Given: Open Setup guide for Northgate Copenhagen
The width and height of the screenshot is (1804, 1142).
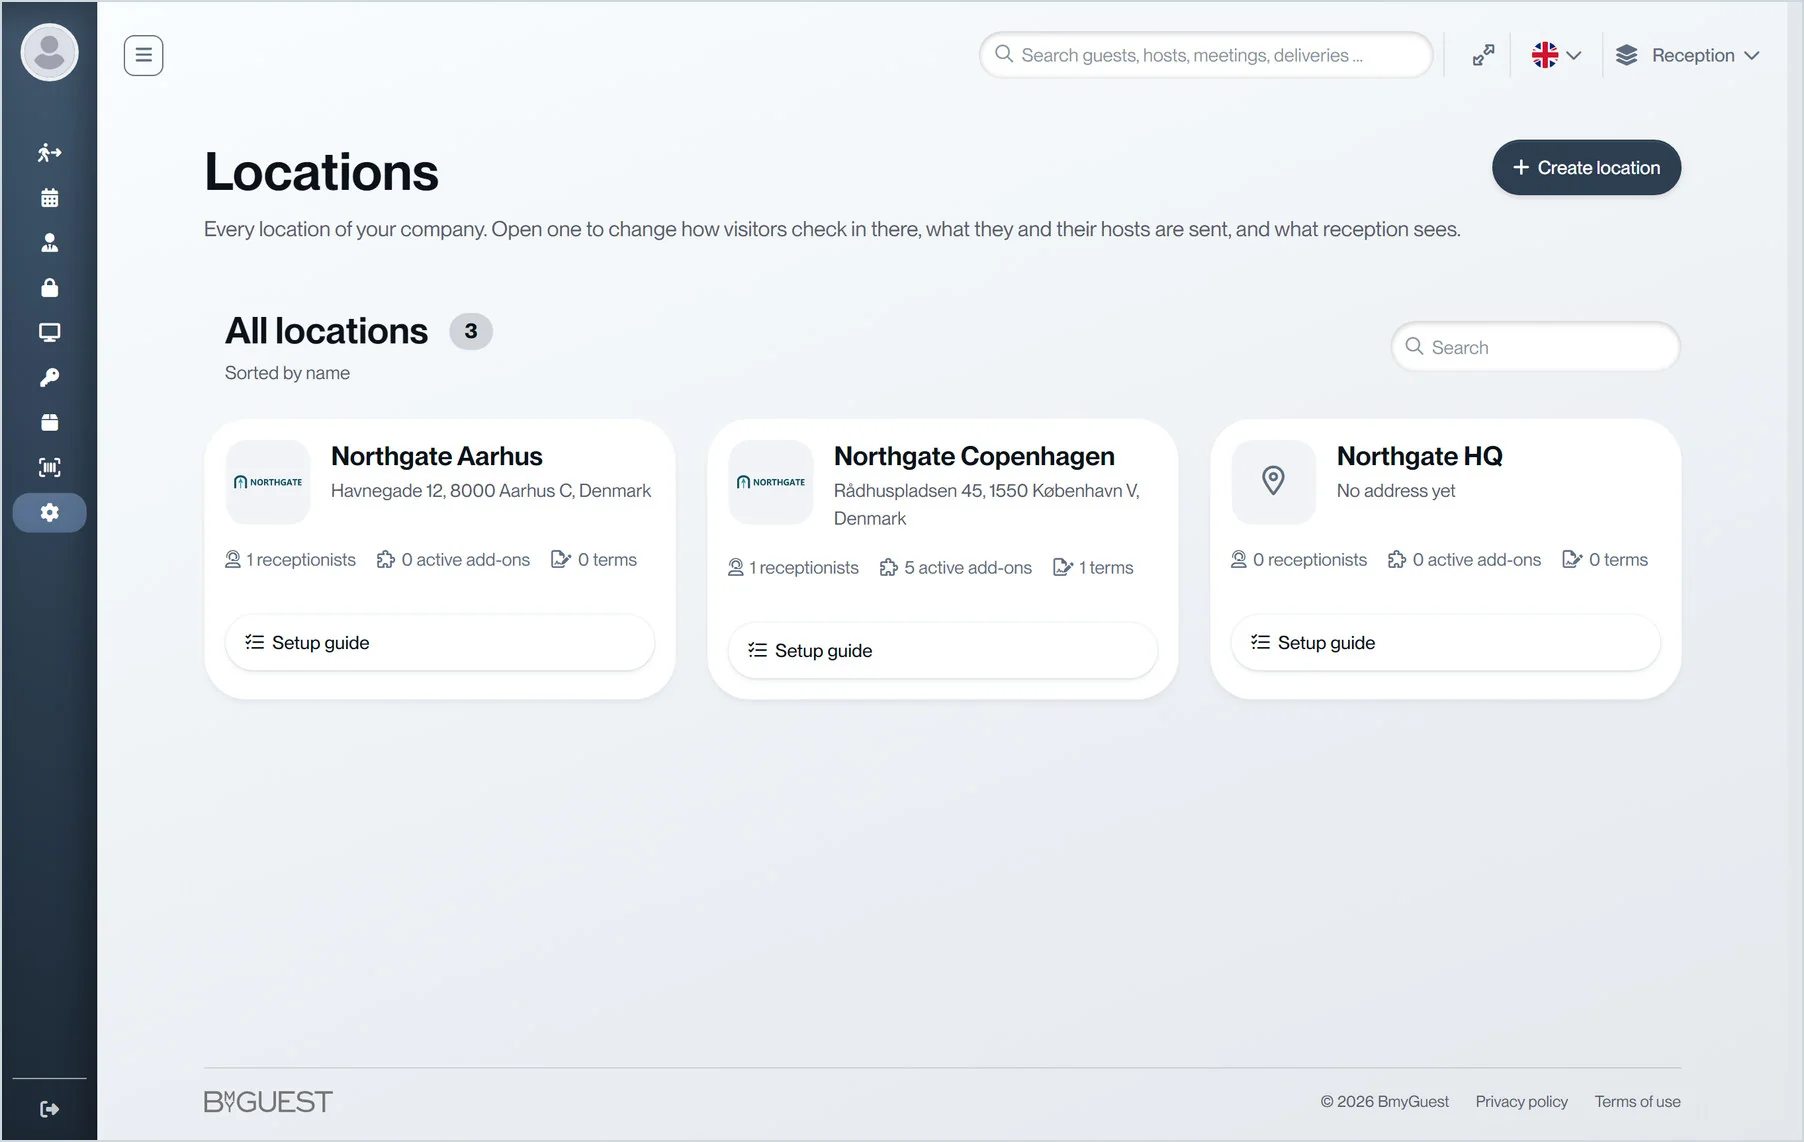Looking at the screenshot, I should [942, 650].
